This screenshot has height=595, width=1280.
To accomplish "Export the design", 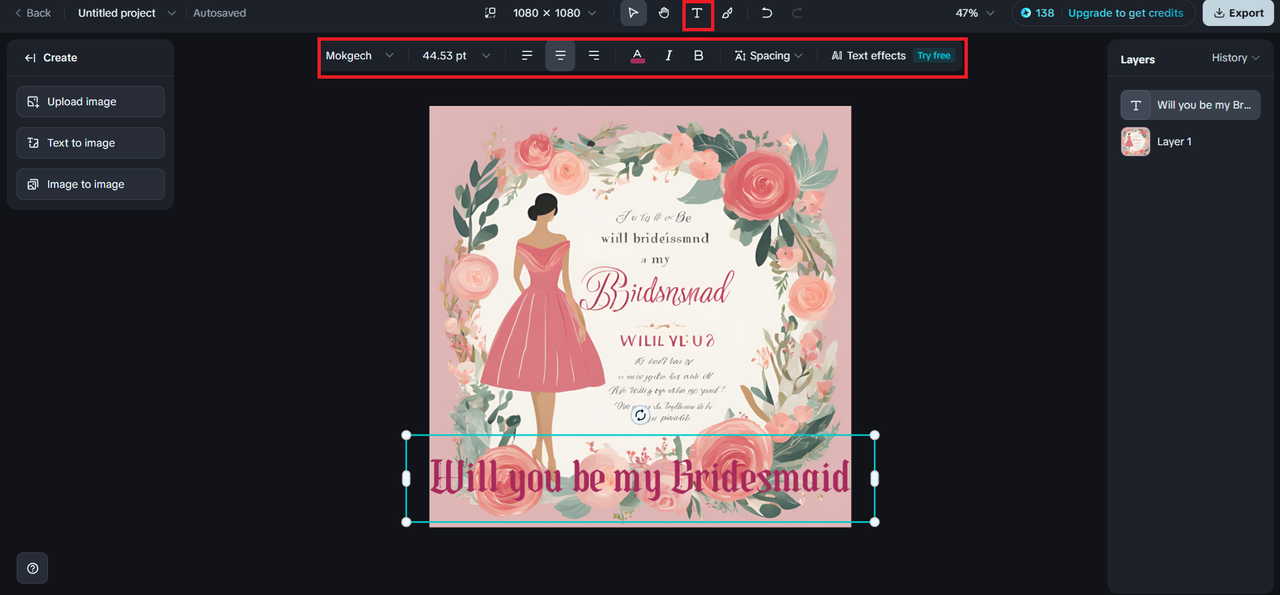I will [x=1238, y=14].
